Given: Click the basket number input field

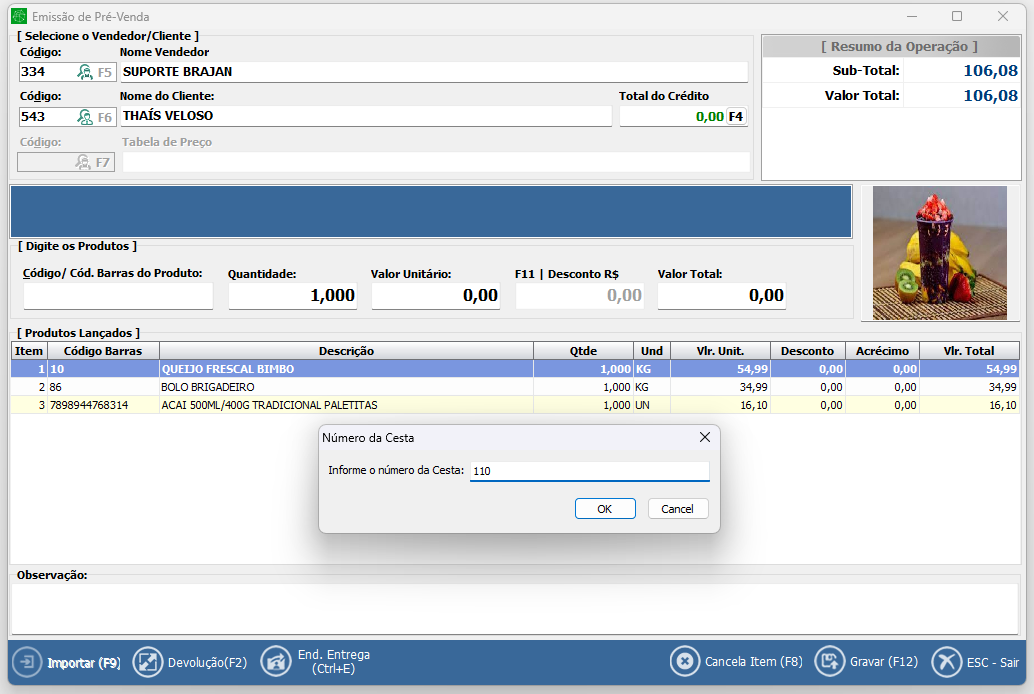Looking at the screenshot, I should (589, 471).
